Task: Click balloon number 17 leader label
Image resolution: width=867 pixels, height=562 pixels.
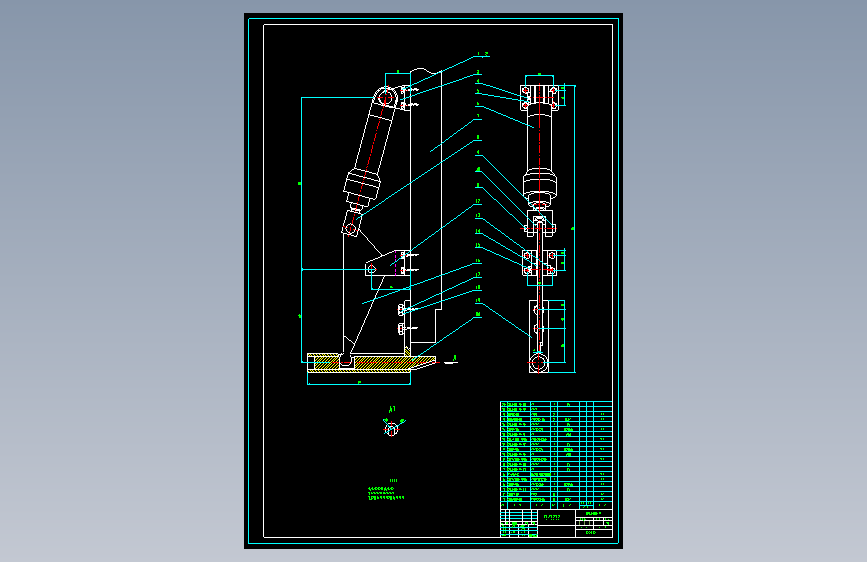Action: pos(478,275)
